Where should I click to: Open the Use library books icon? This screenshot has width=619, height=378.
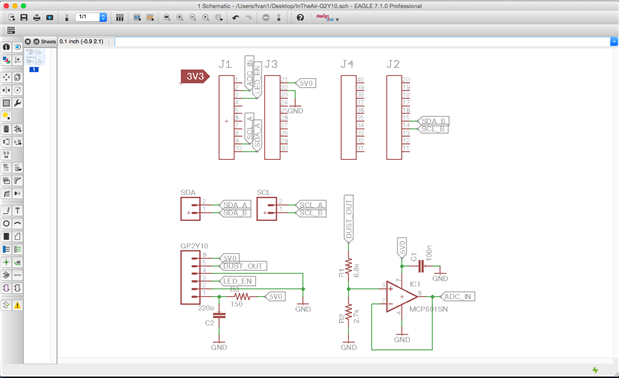click(120, 17)
